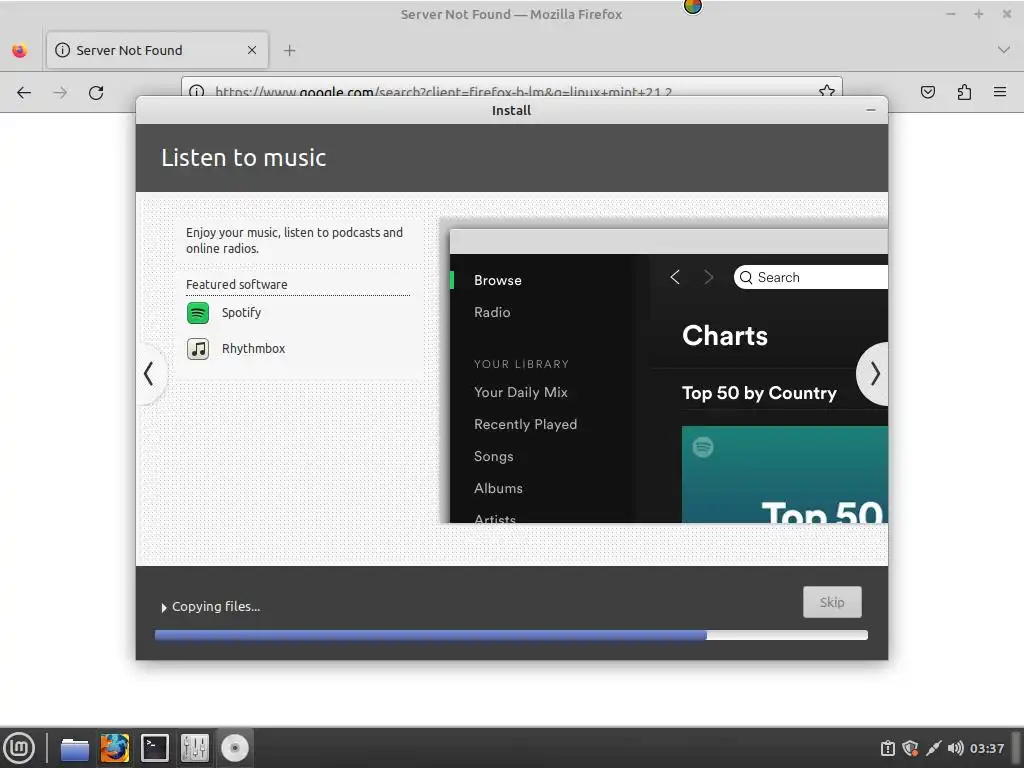
Task: Click back chevron in Spotify slide image
Action: point(675,277)
